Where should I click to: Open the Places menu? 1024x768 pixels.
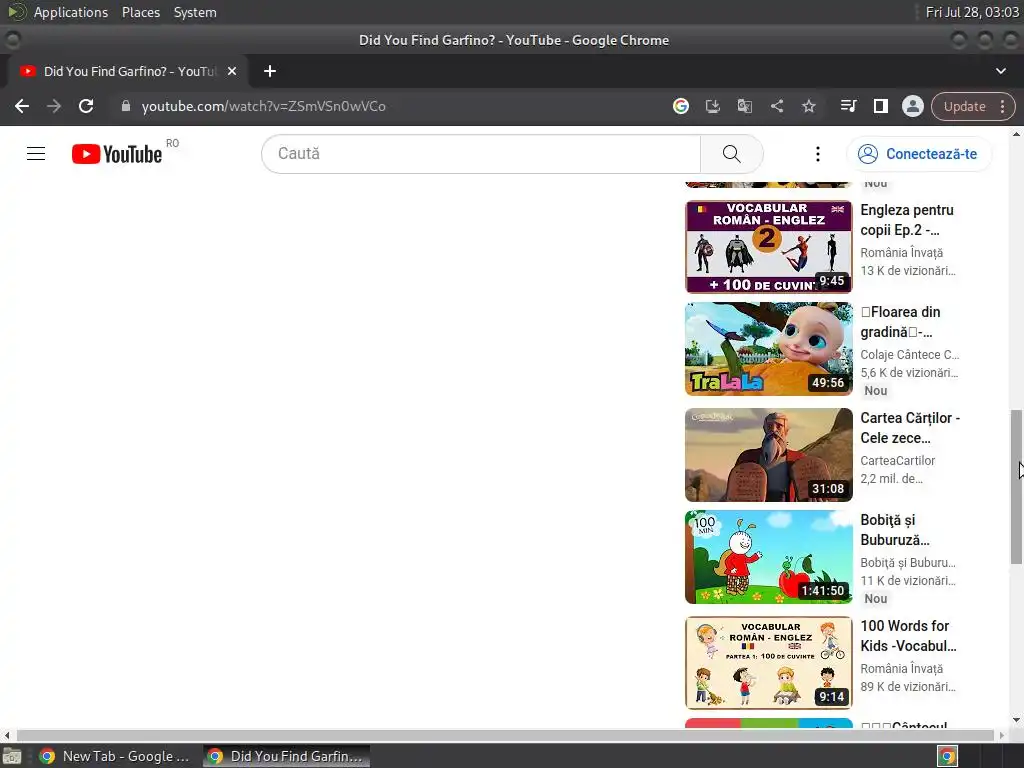click(x=140, y=12)
